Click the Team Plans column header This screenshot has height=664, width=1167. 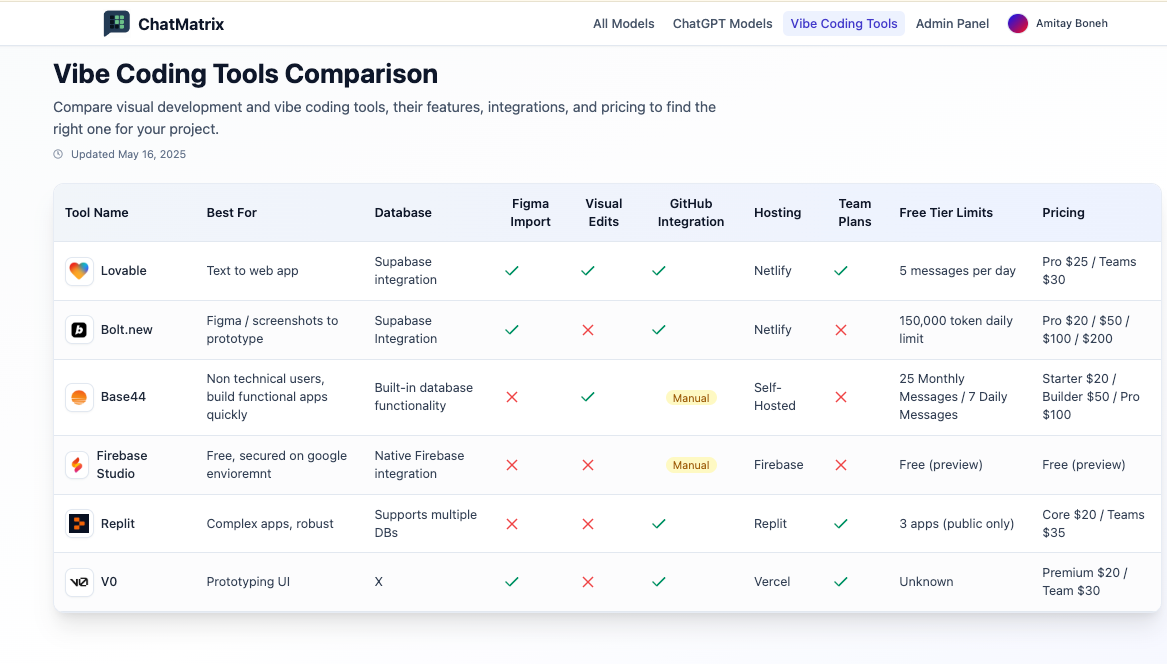[x=854, y=213]
